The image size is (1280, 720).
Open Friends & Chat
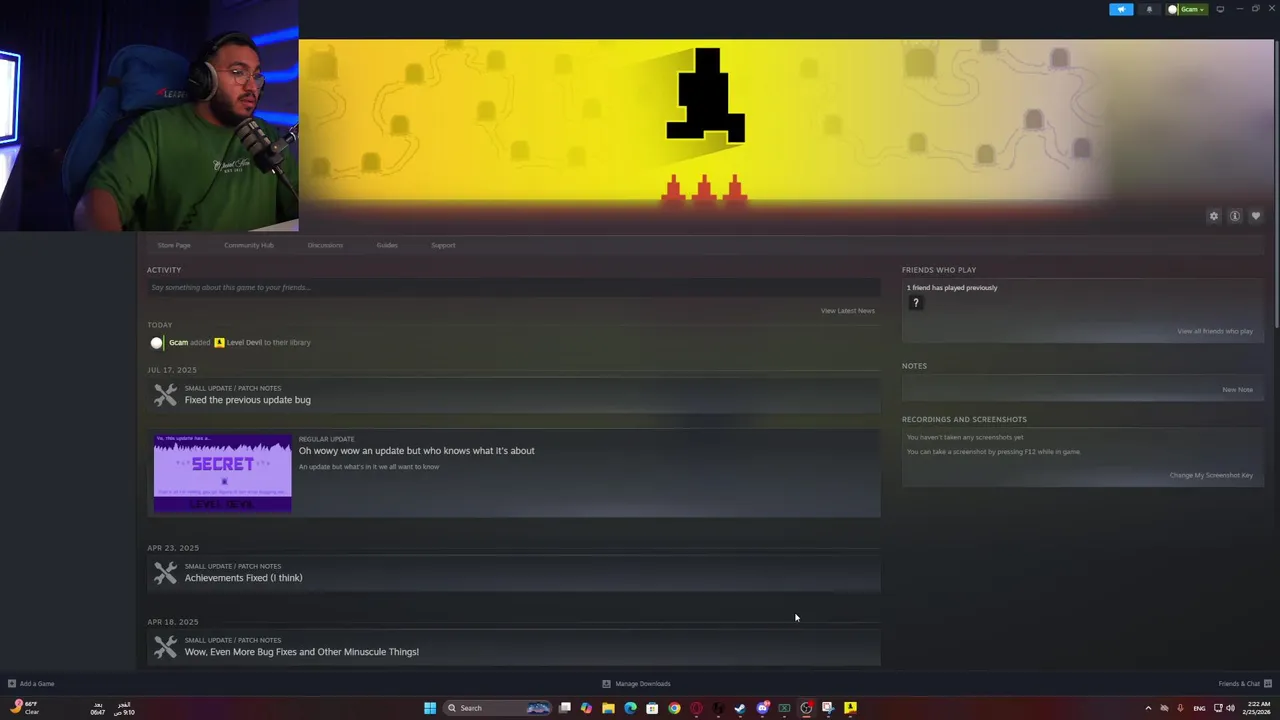click(1245, 684)
